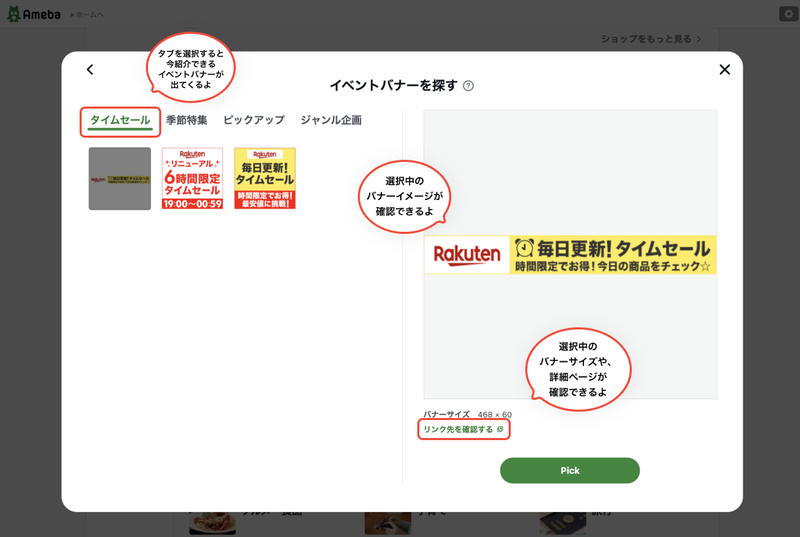
Task: Open the settings gear icon
Action: 789,14
